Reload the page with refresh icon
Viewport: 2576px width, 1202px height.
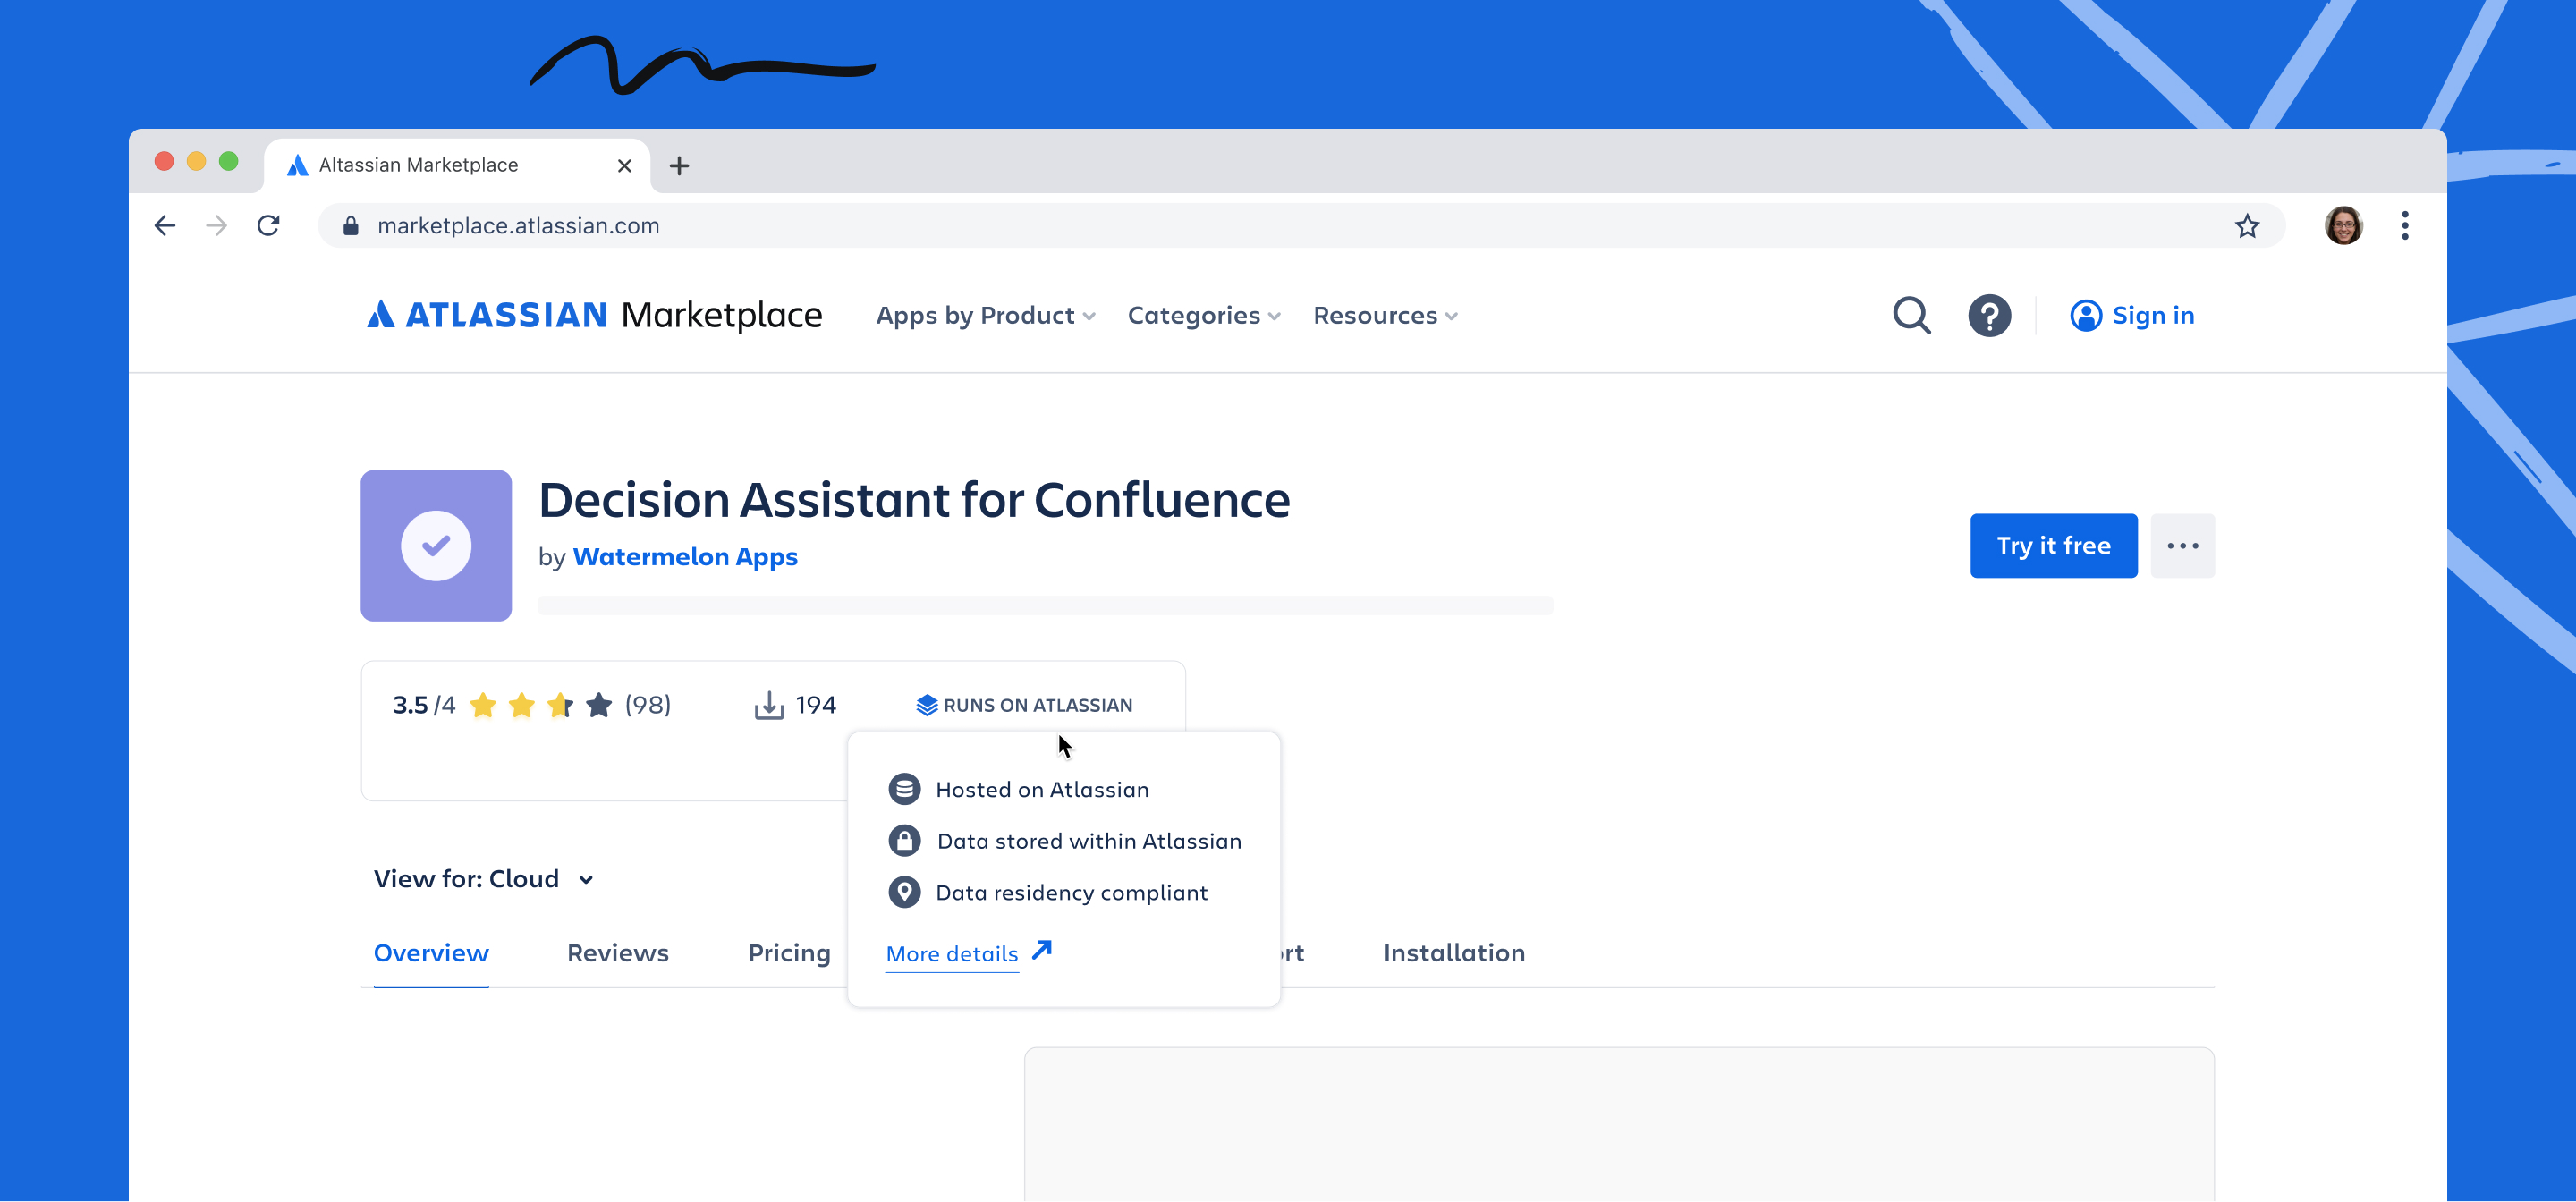point(268,226)
